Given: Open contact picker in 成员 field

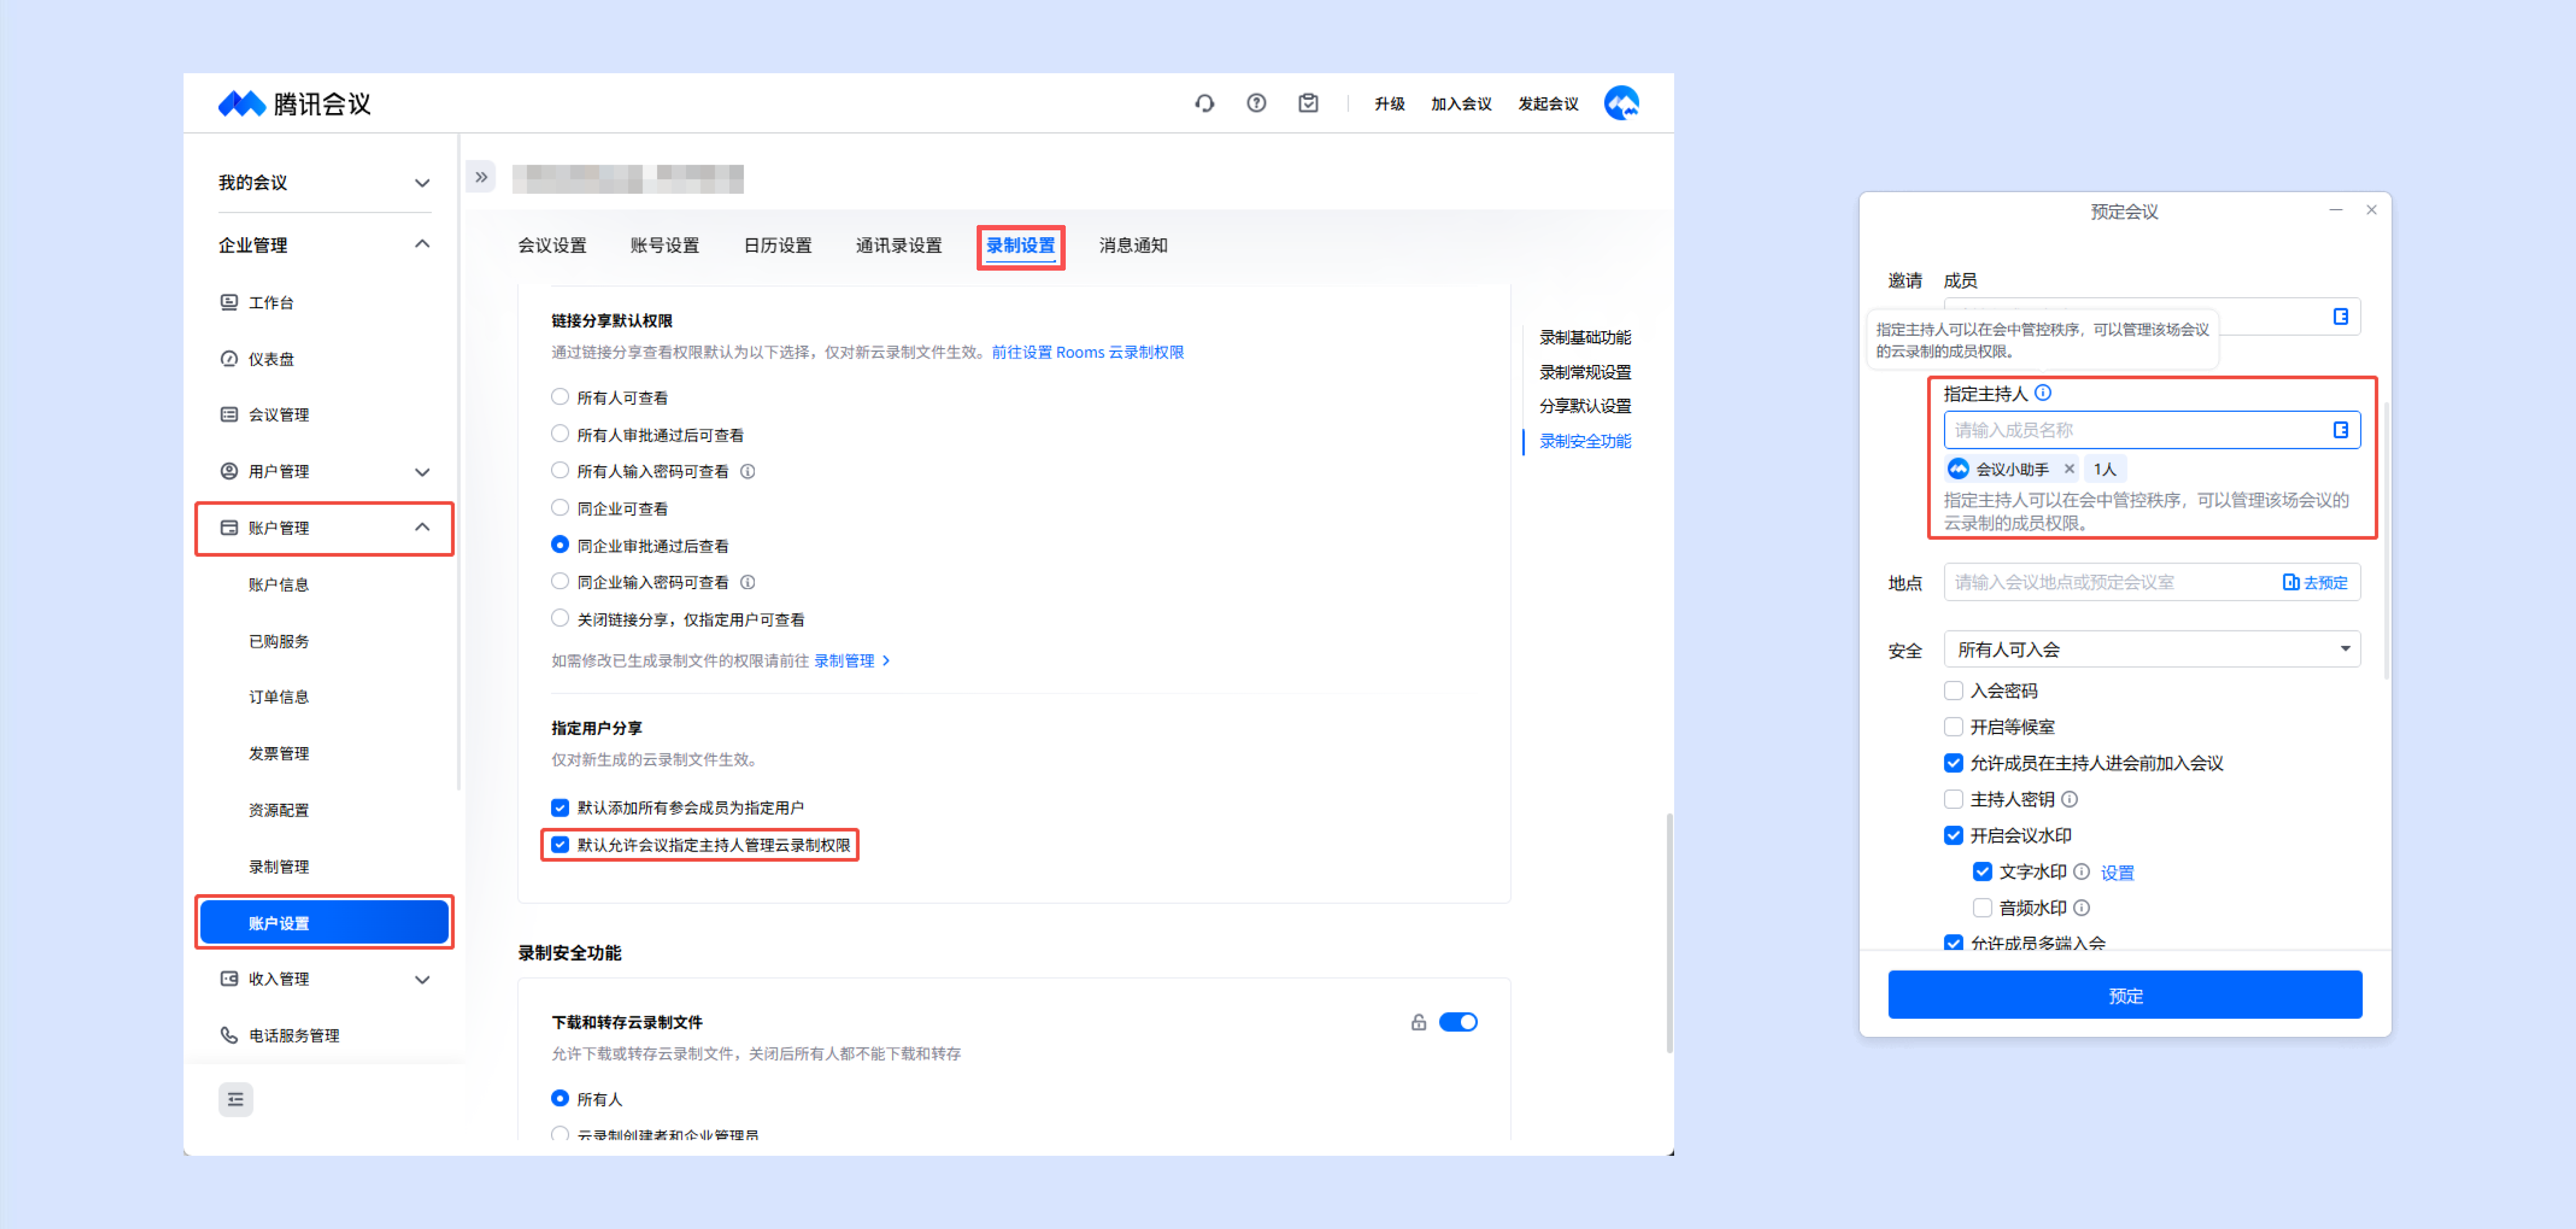Looking at the screenshot, I should coord(2340,316).
